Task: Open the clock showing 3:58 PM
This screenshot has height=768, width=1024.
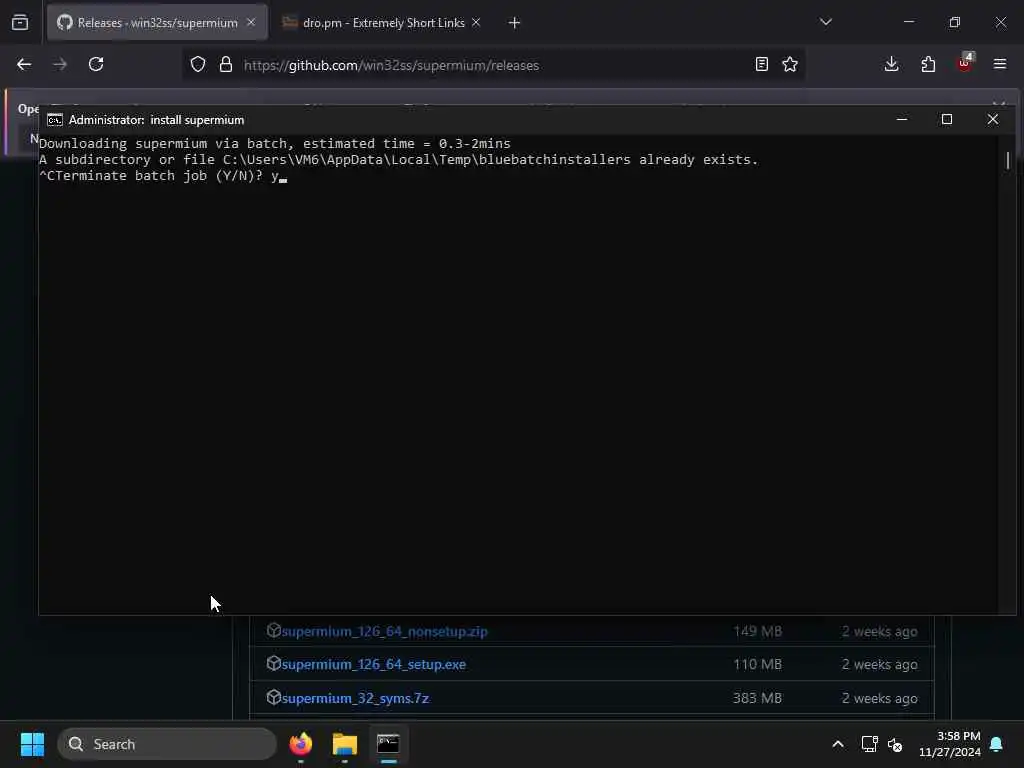Action: (950, 744)
